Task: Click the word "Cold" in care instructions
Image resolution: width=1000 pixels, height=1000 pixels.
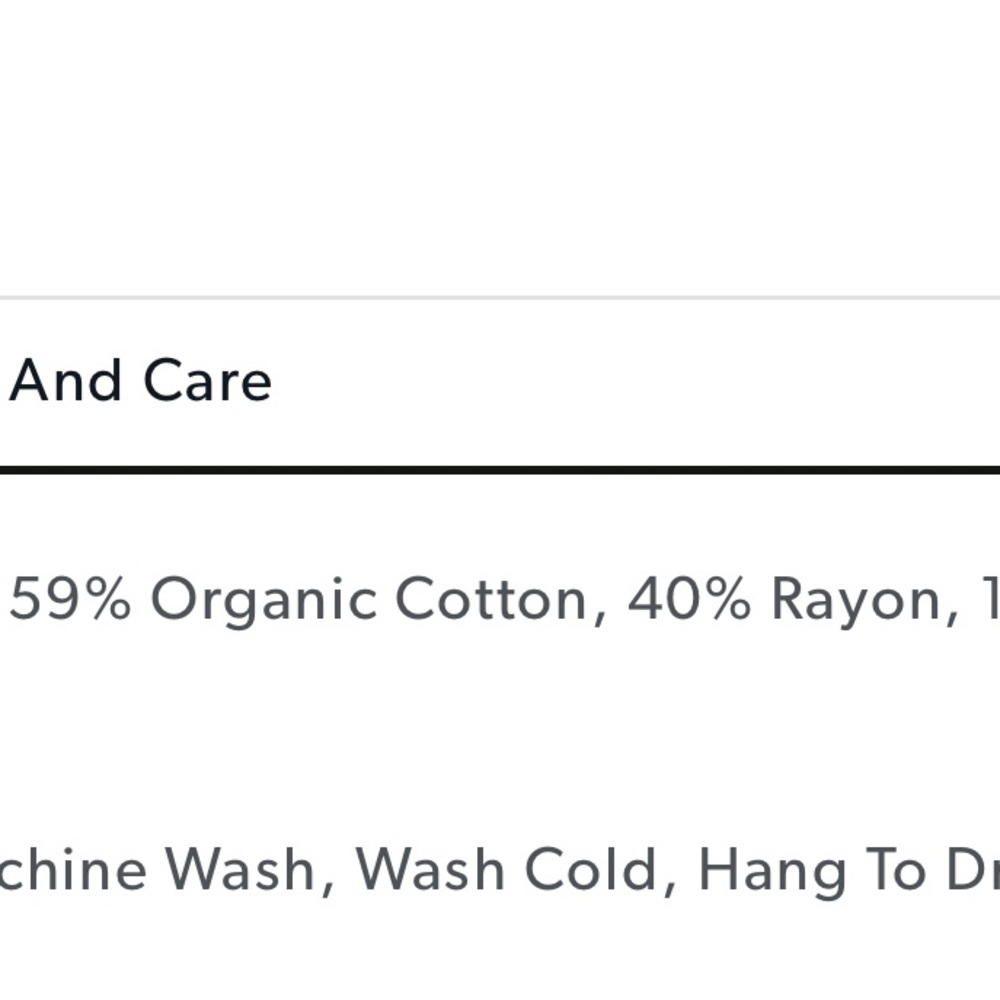Action: 591,869
